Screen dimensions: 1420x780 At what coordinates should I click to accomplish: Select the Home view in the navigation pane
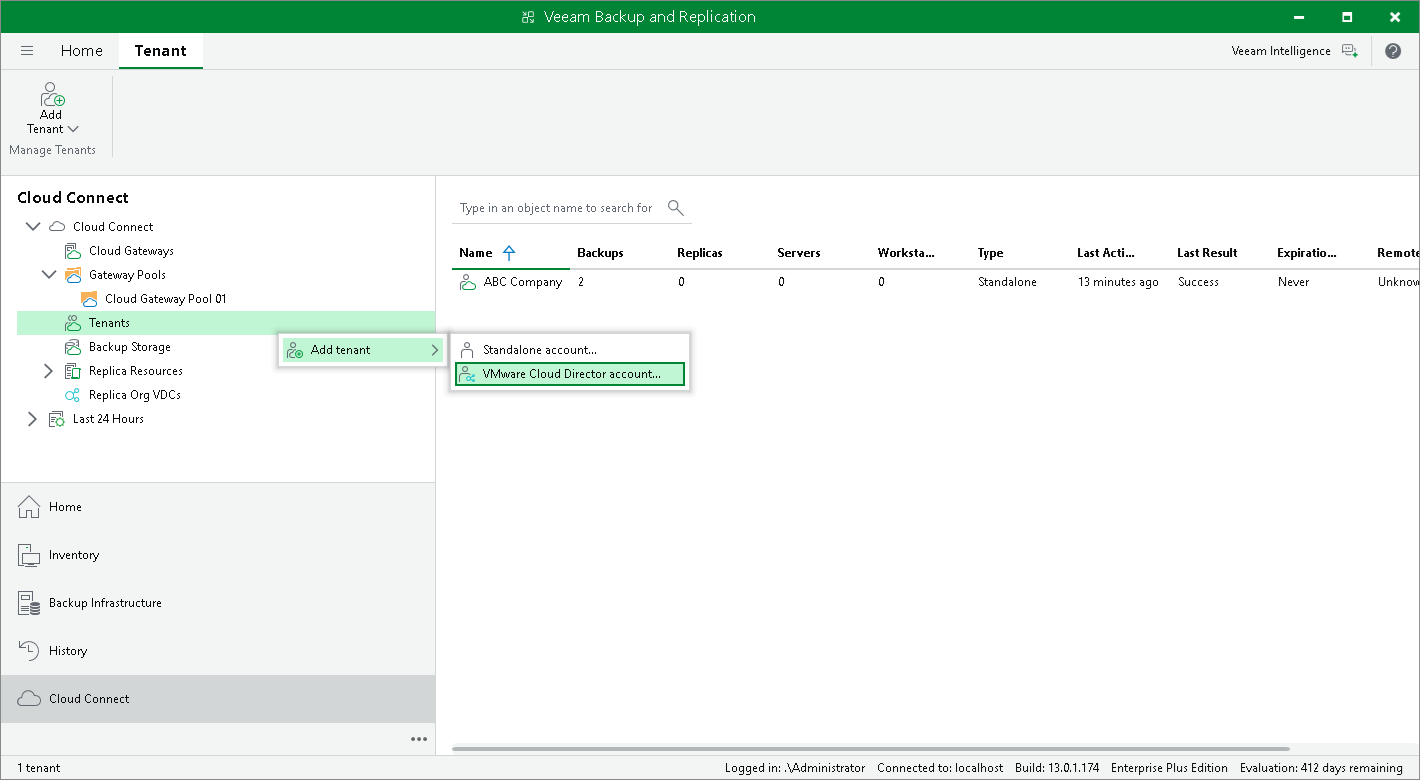click(x=63, y=507)
